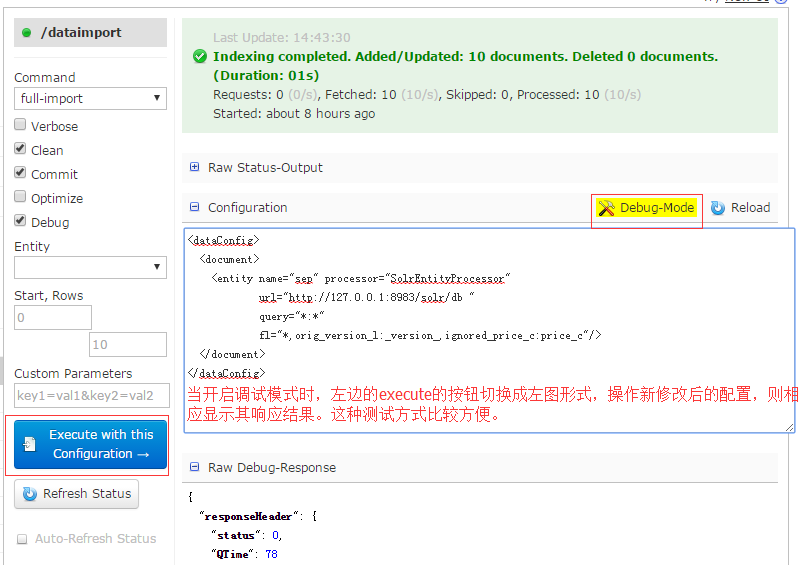Click the entity name="sep" config line
Screen dimensions: 807x565
coord(360,278)
